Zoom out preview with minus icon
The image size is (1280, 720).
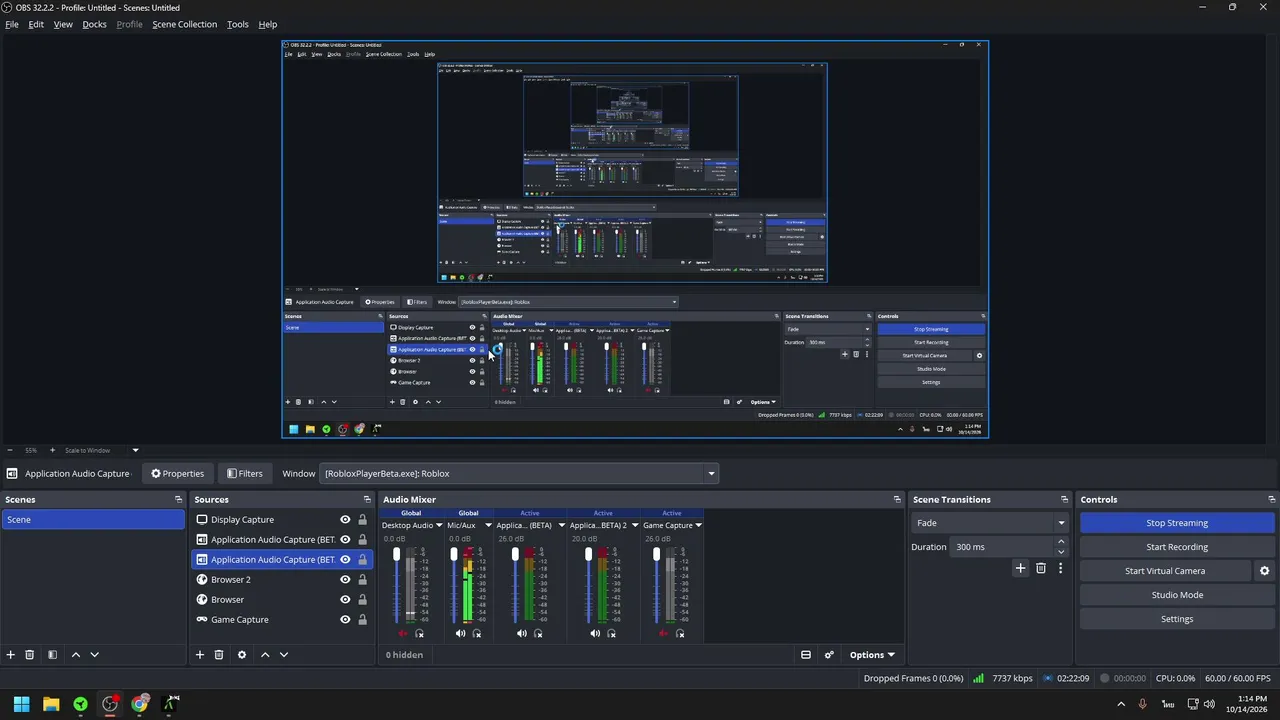pos(10,450)
